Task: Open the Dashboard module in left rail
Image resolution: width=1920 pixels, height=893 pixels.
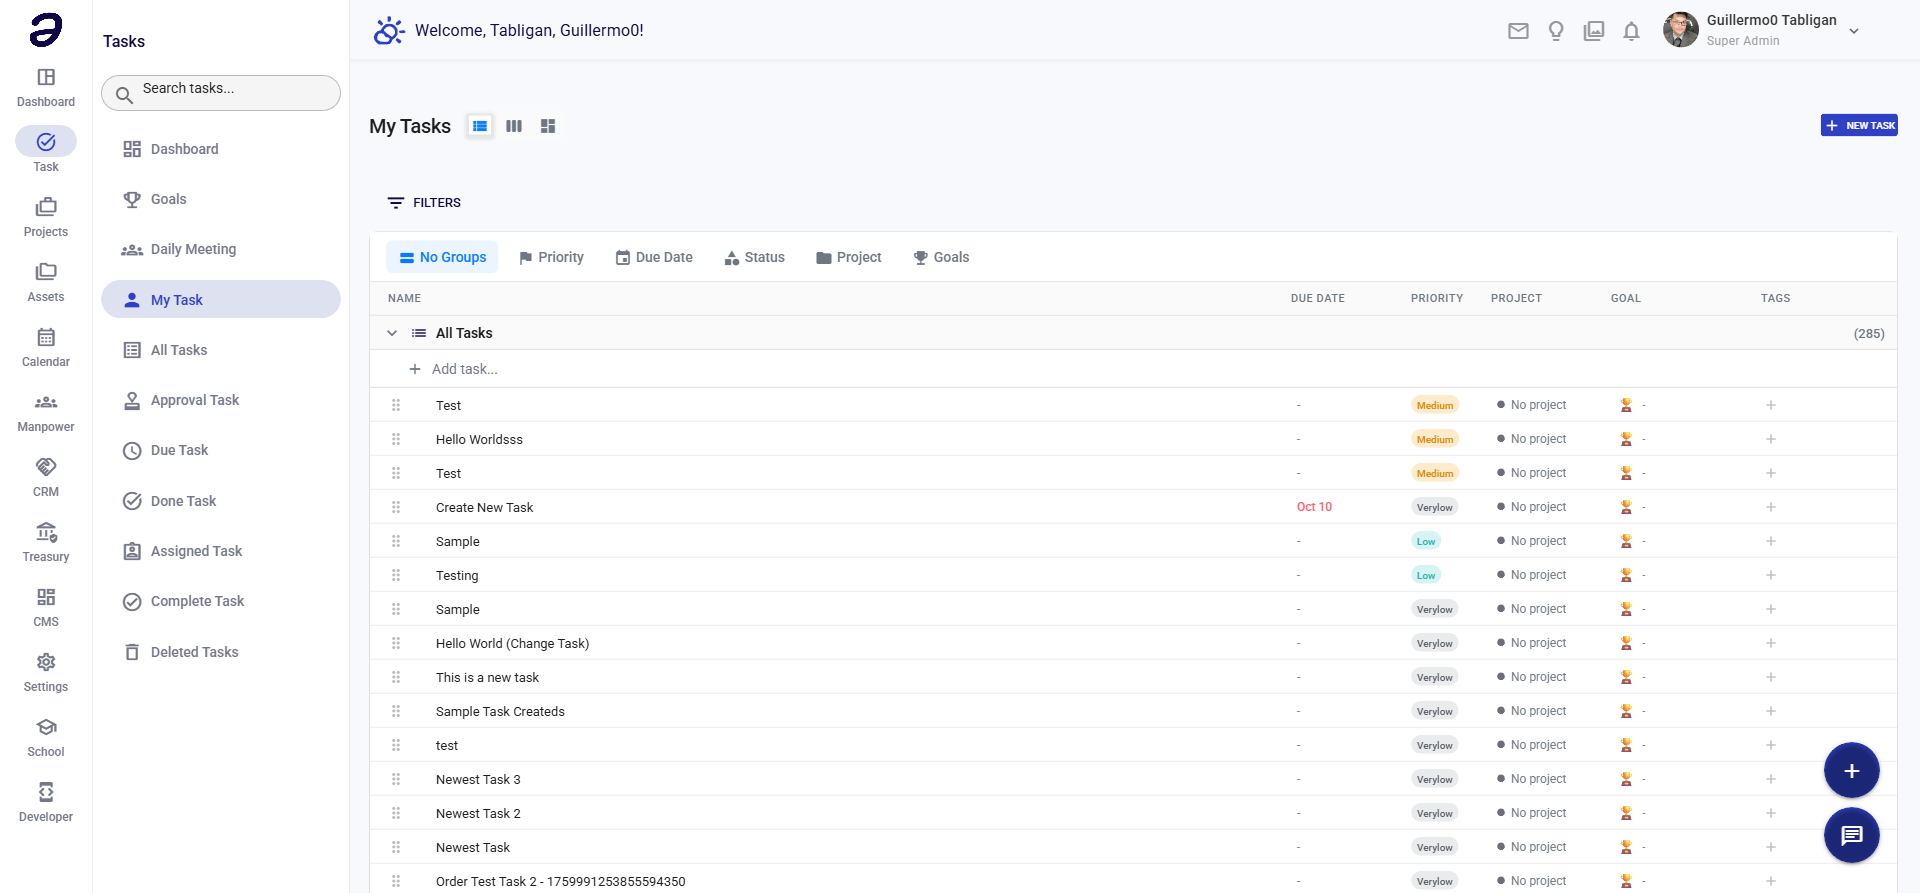Action: click(x=46, y=88)
